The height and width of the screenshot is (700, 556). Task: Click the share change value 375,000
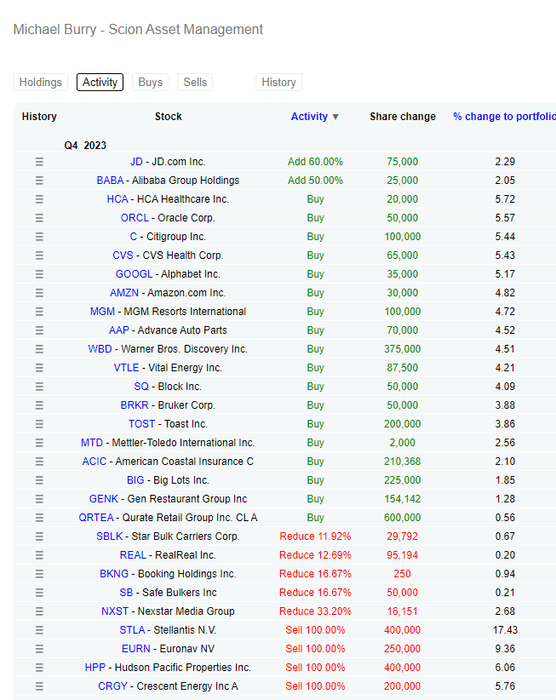tap(402, 349)
